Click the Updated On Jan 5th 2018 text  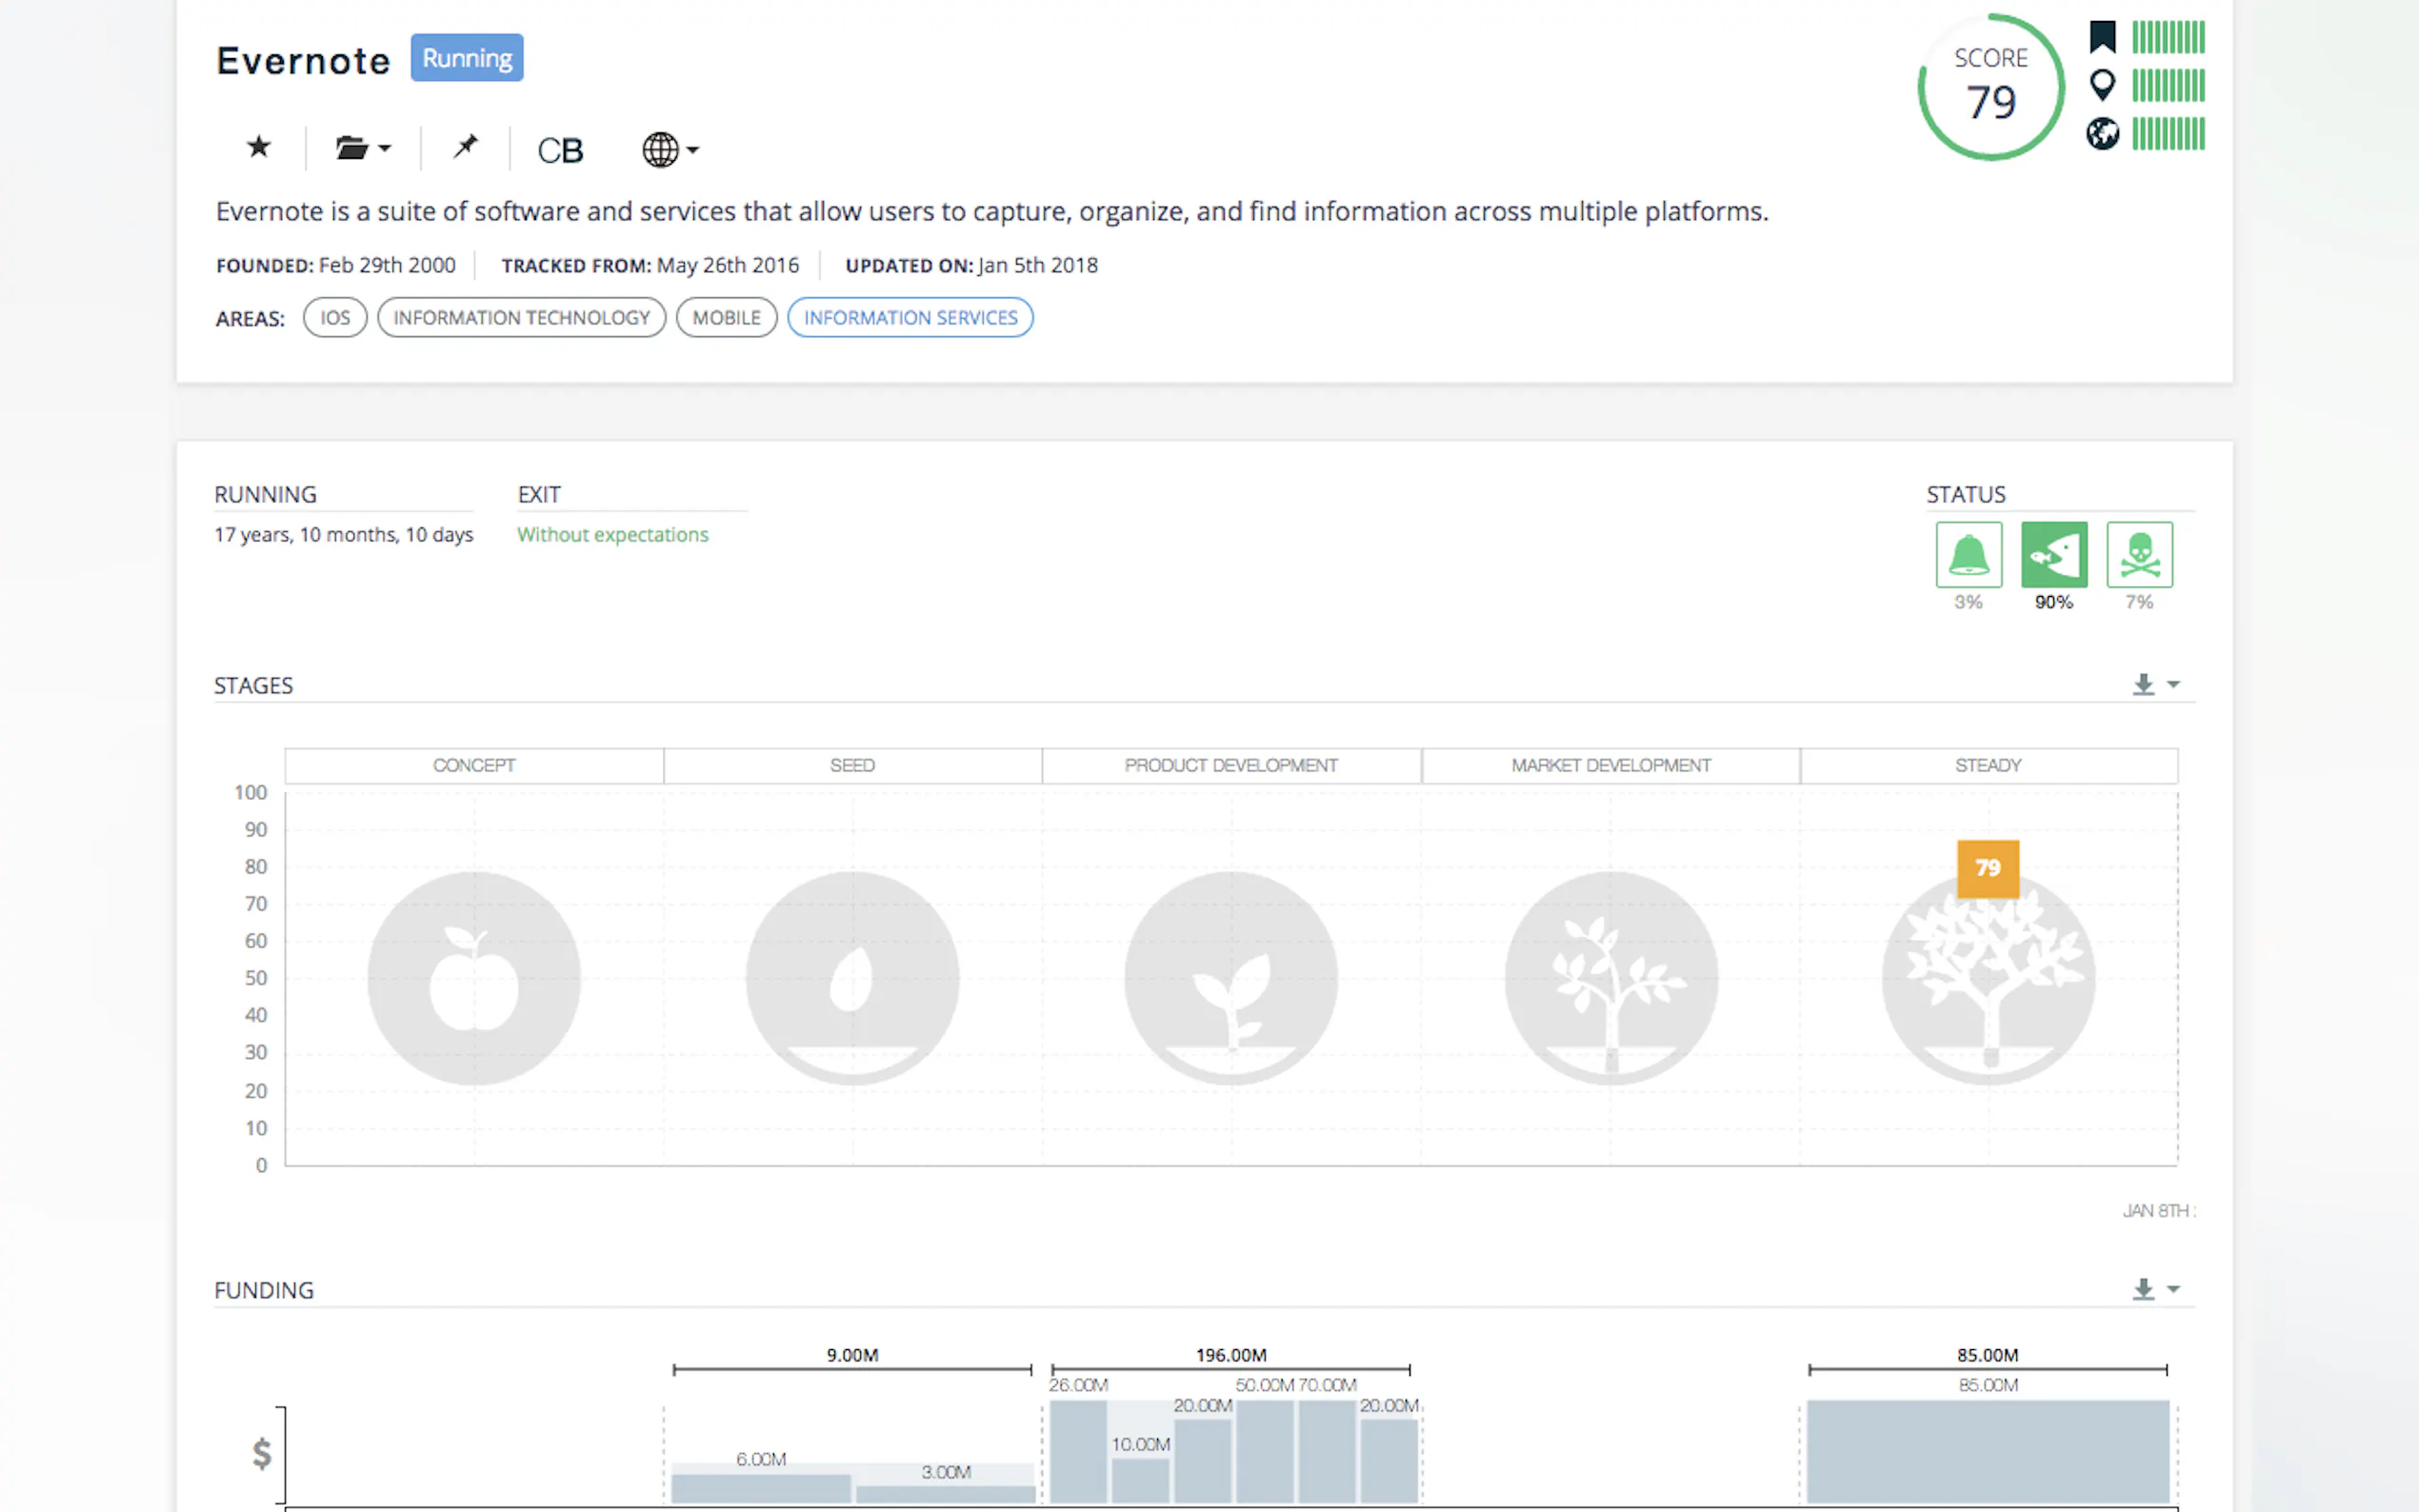[x=972, y=265]
